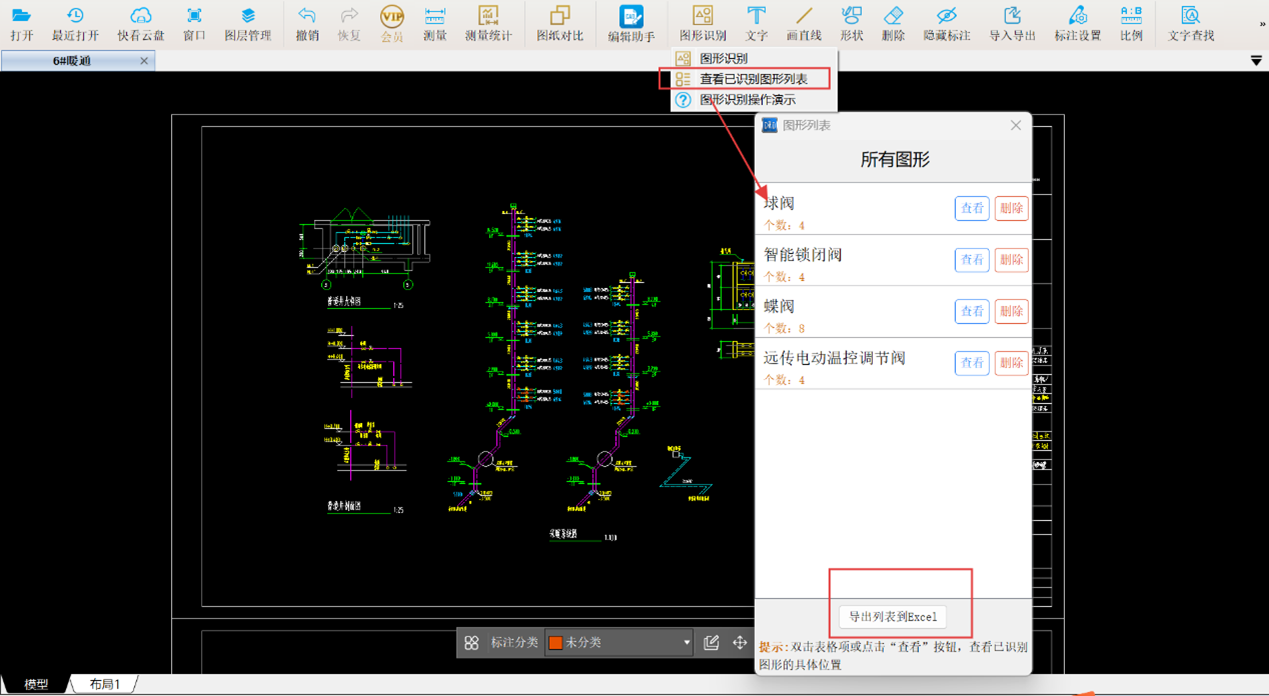Open 图层管理 layer manager
Image resolution: width=1269 pixels, height=696 pixels.
[247, 23]
